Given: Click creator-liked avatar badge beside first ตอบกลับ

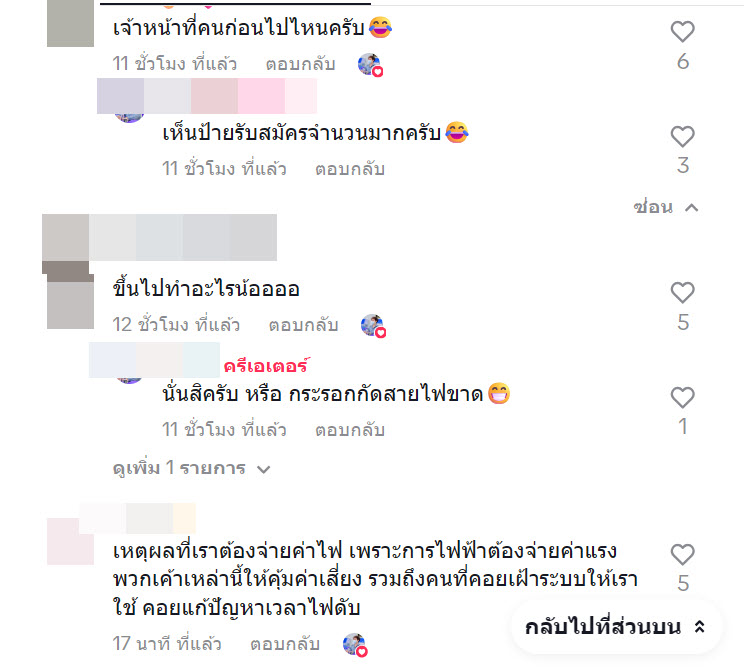Looking at the screenshot, I should (370, 65).
